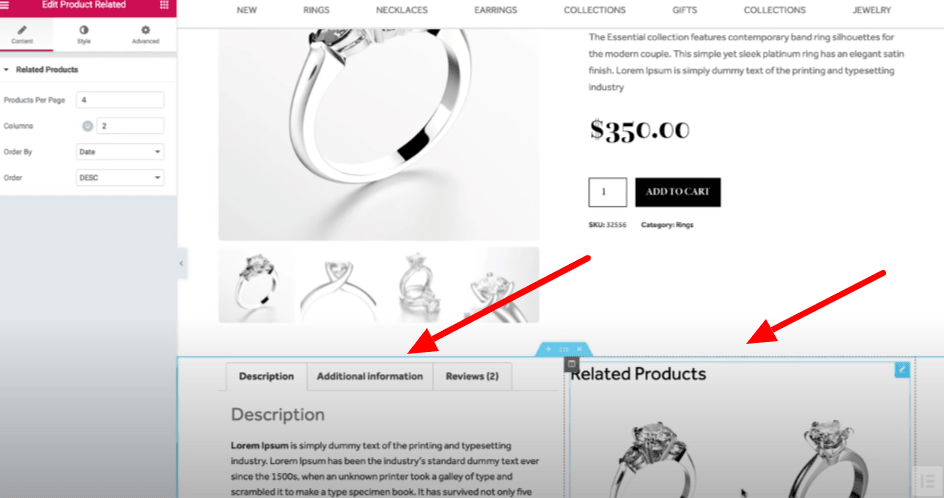Switch to the Advanced tab
The height and width of the screenshot is (498, 944).
(146, 35)
